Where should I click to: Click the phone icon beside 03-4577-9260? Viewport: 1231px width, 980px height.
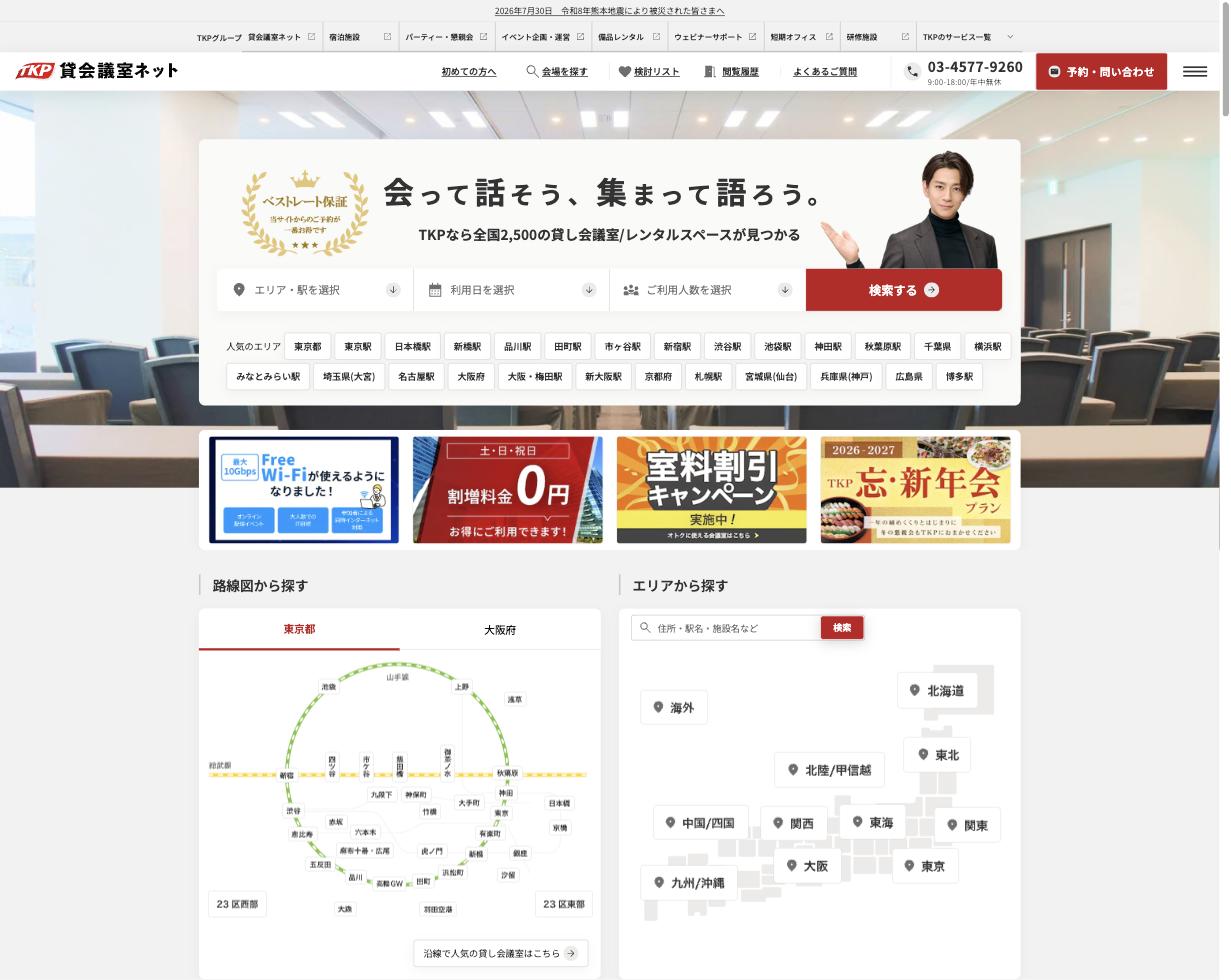tap(912, 72)
